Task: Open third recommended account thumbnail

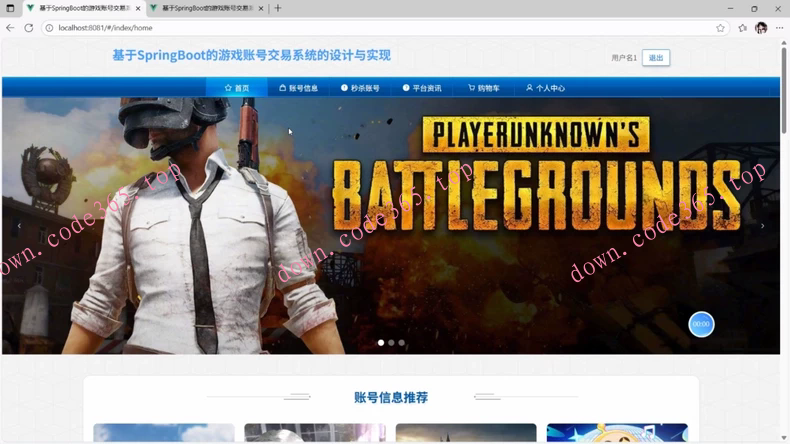Action: [x=466, y=432]
